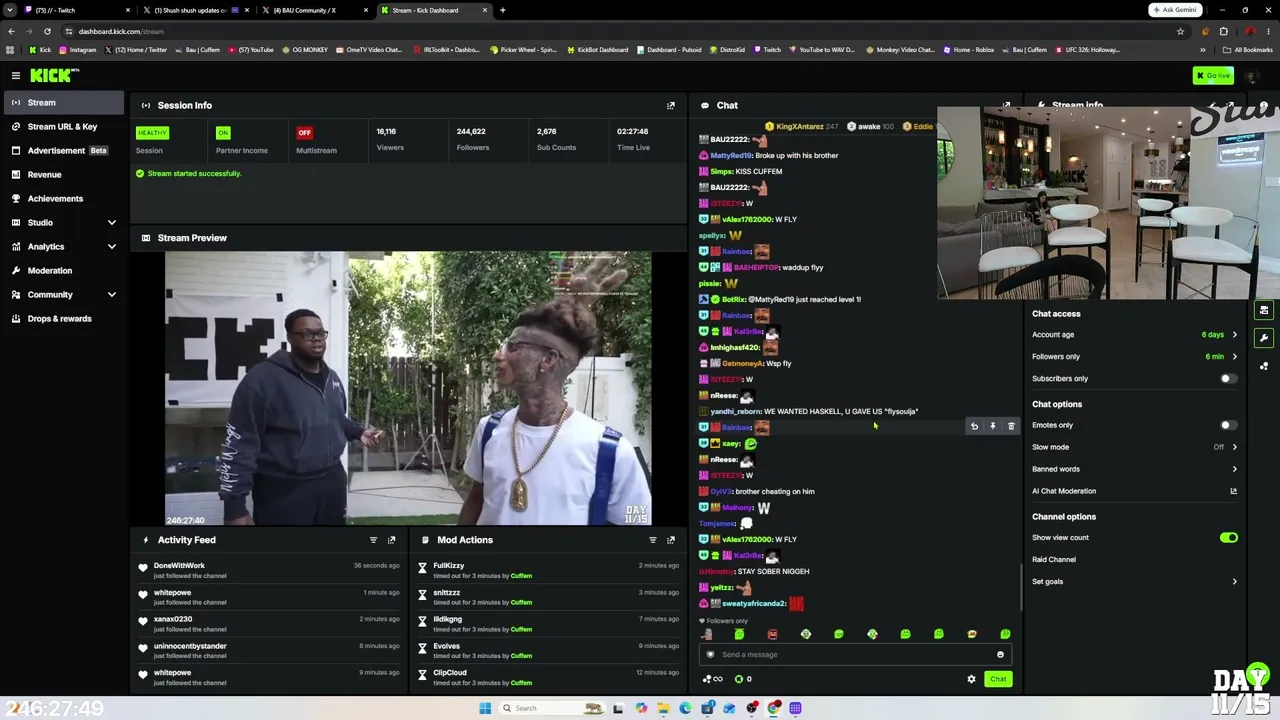This screenshot has width=1280, height=720.
Task: Pop out the Activity Feed panel
Action: point(391,540)
